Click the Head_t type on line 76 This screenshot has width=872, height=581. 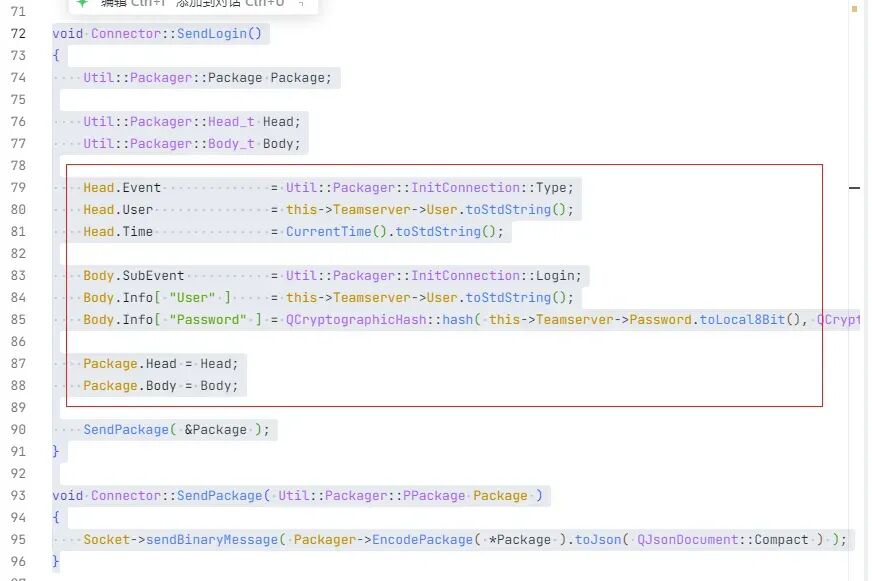(x=231, y=122)
